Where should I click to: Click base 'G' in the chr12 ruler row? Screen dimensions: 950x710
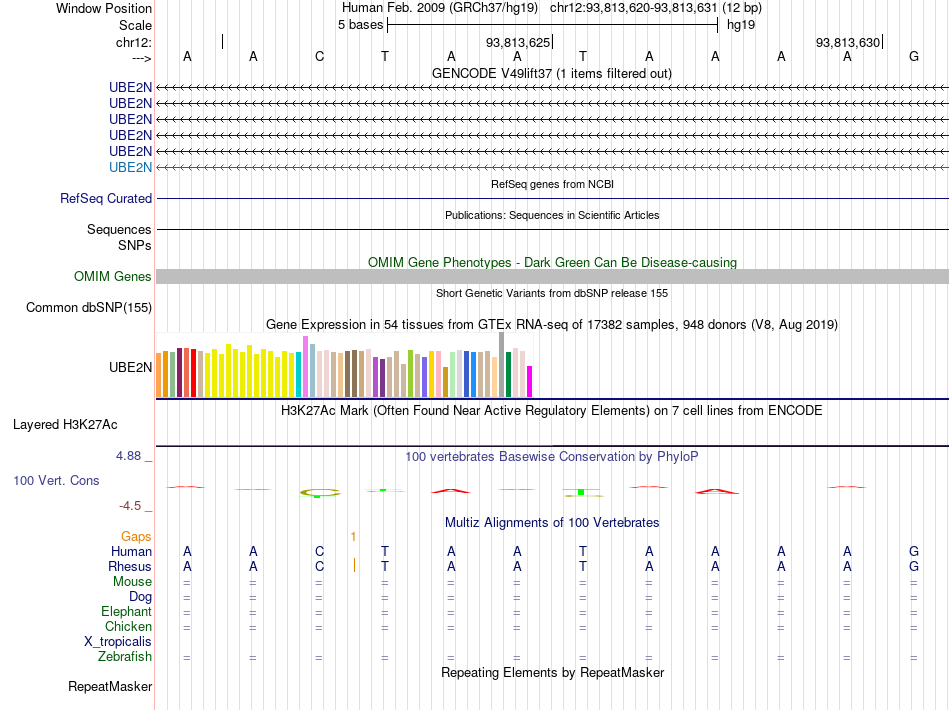[914, 57]
